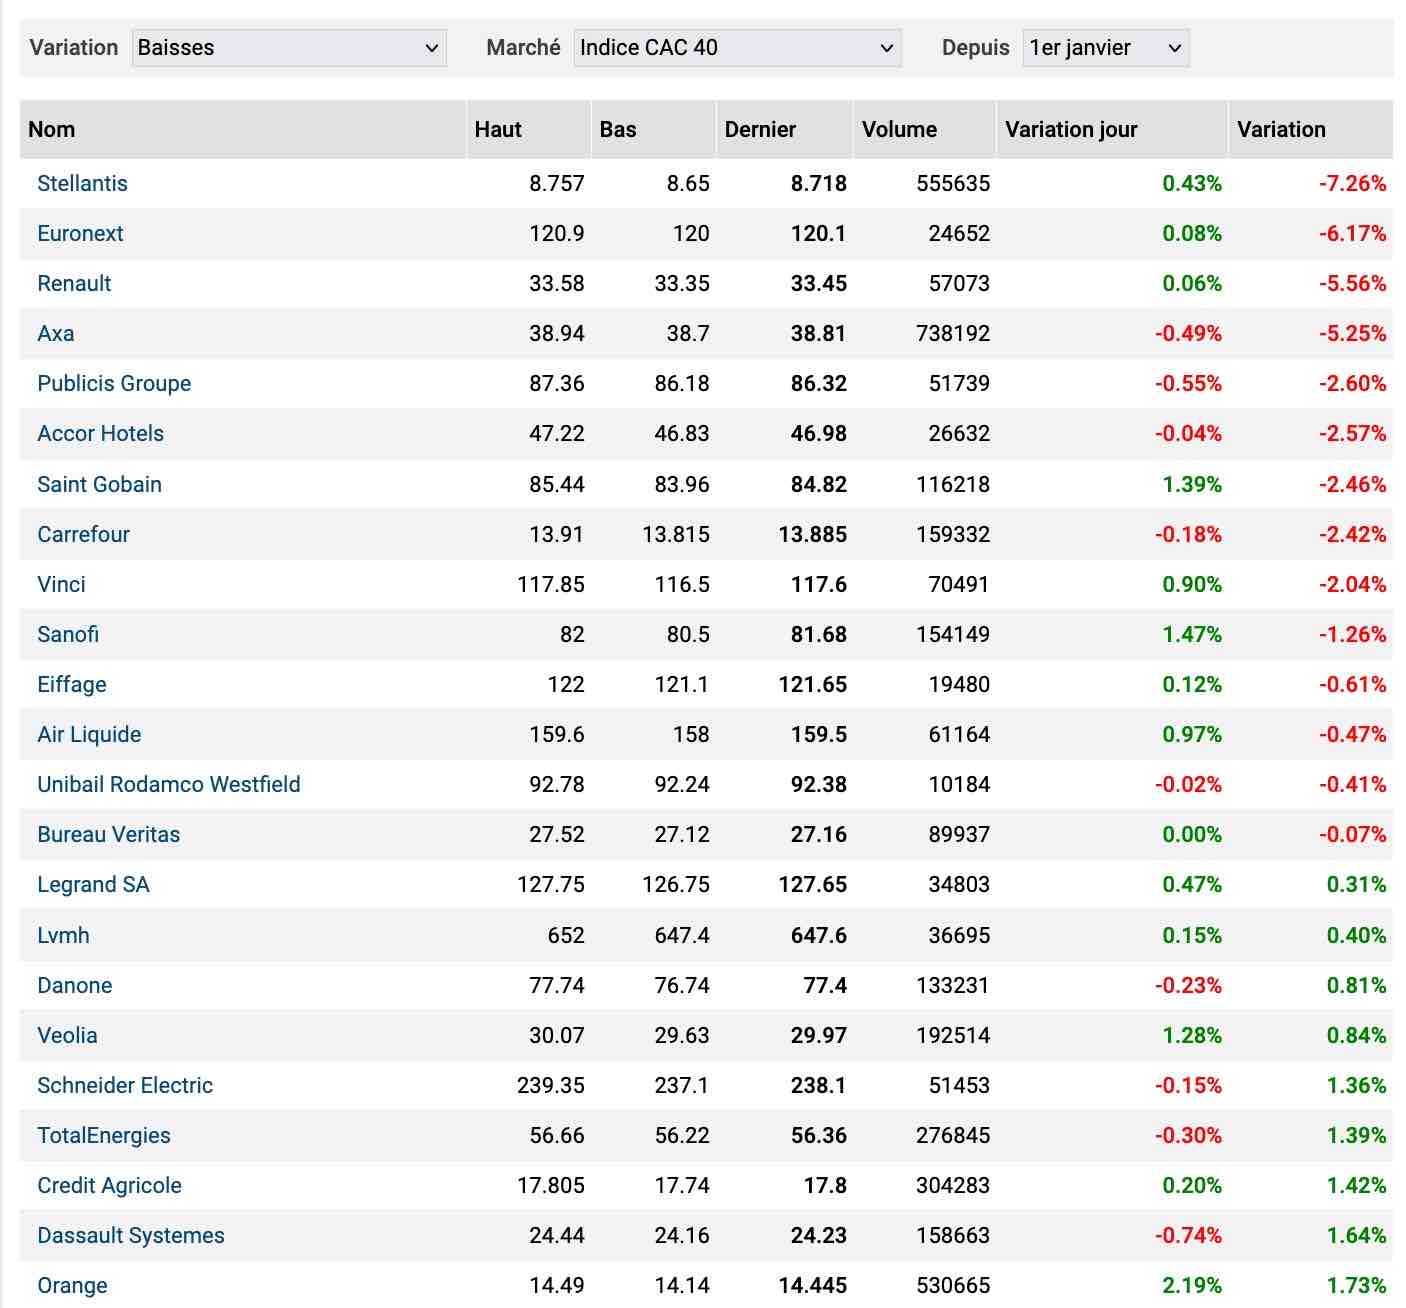
Task: Click Bureau Veritas daily variation 0.00%
Action: coord(1192,835)
